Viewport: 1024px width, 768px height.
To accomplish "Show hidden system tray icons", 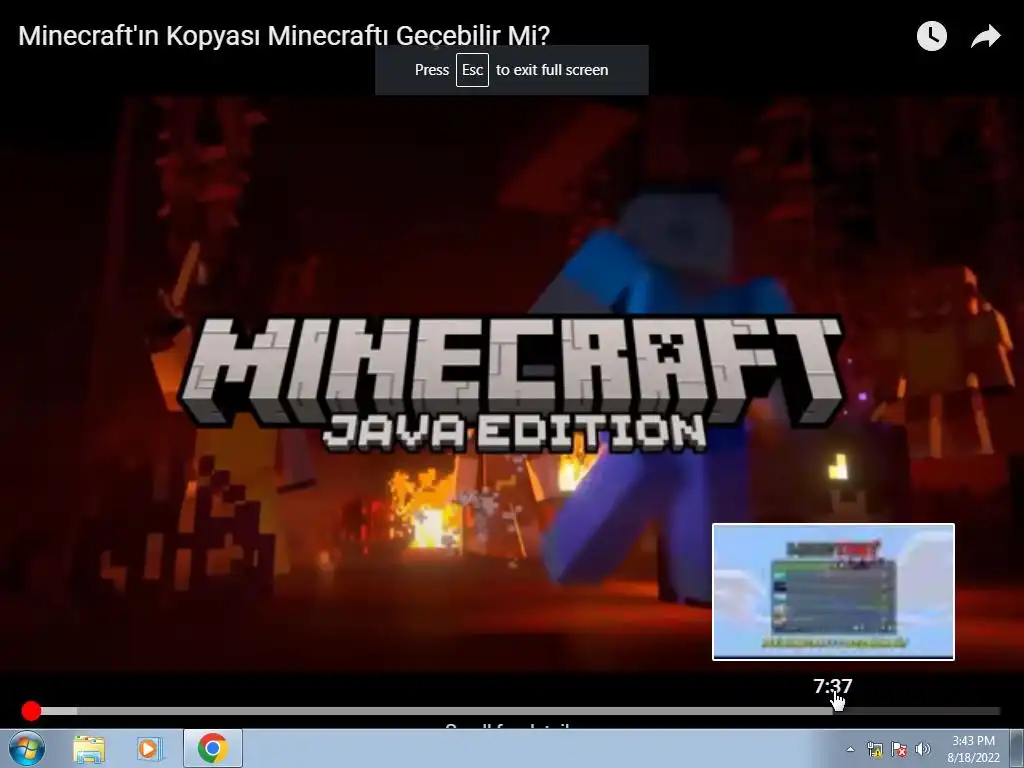I will 850,749.
